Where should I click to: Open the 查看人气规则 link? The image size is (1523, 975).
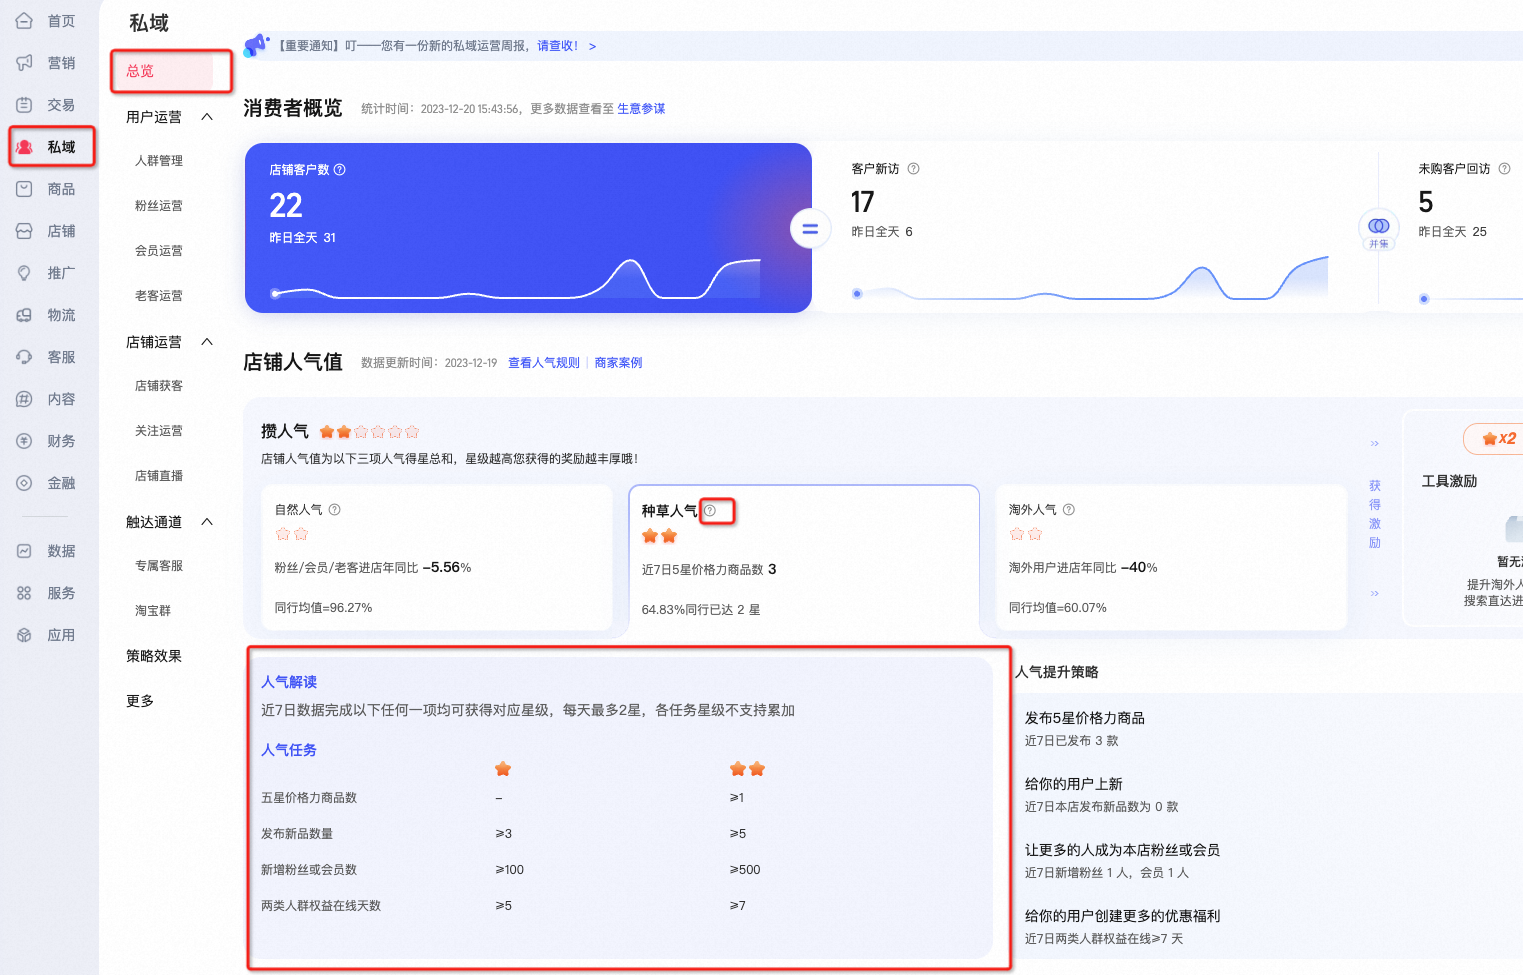point(544,363)
